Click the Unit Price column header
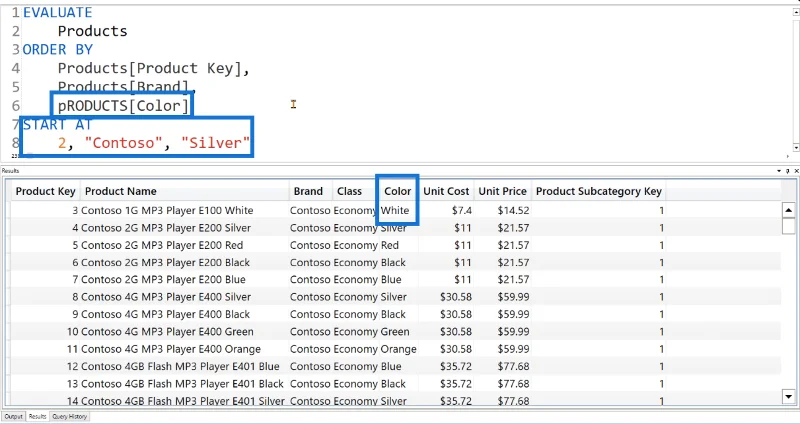The image size is (800, 424). [x=503, y=191]
